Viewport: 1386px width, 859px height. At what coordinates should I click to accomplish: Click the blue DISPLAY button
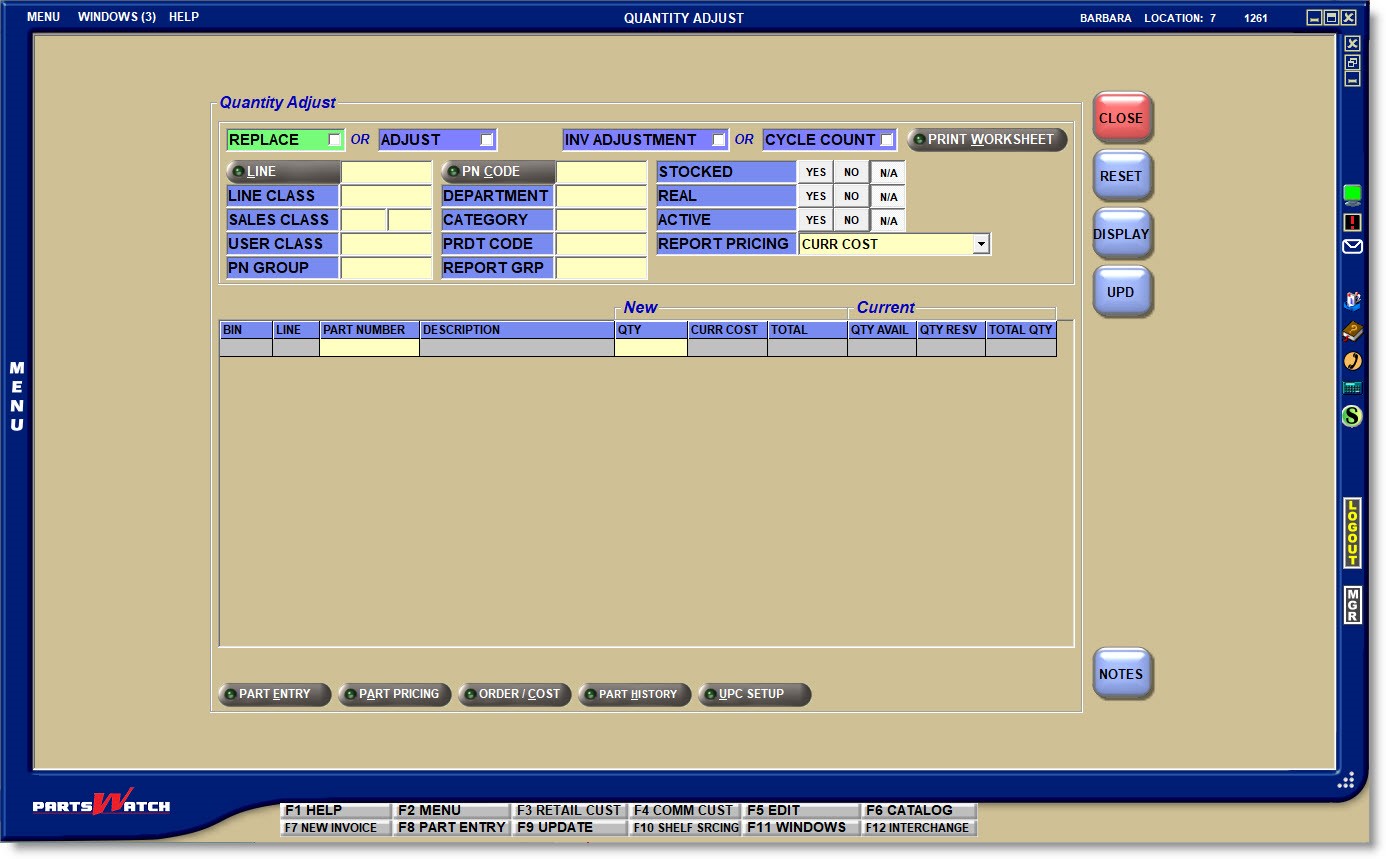pyautogui.click(x=1121, y=234)
